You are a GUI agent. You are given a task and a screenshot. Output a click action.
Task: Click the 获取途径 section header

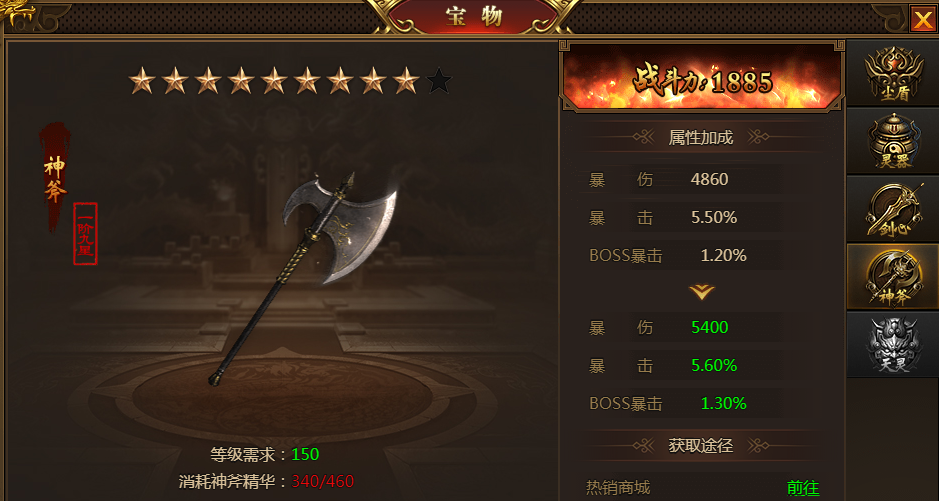click(x=701, y=445)
